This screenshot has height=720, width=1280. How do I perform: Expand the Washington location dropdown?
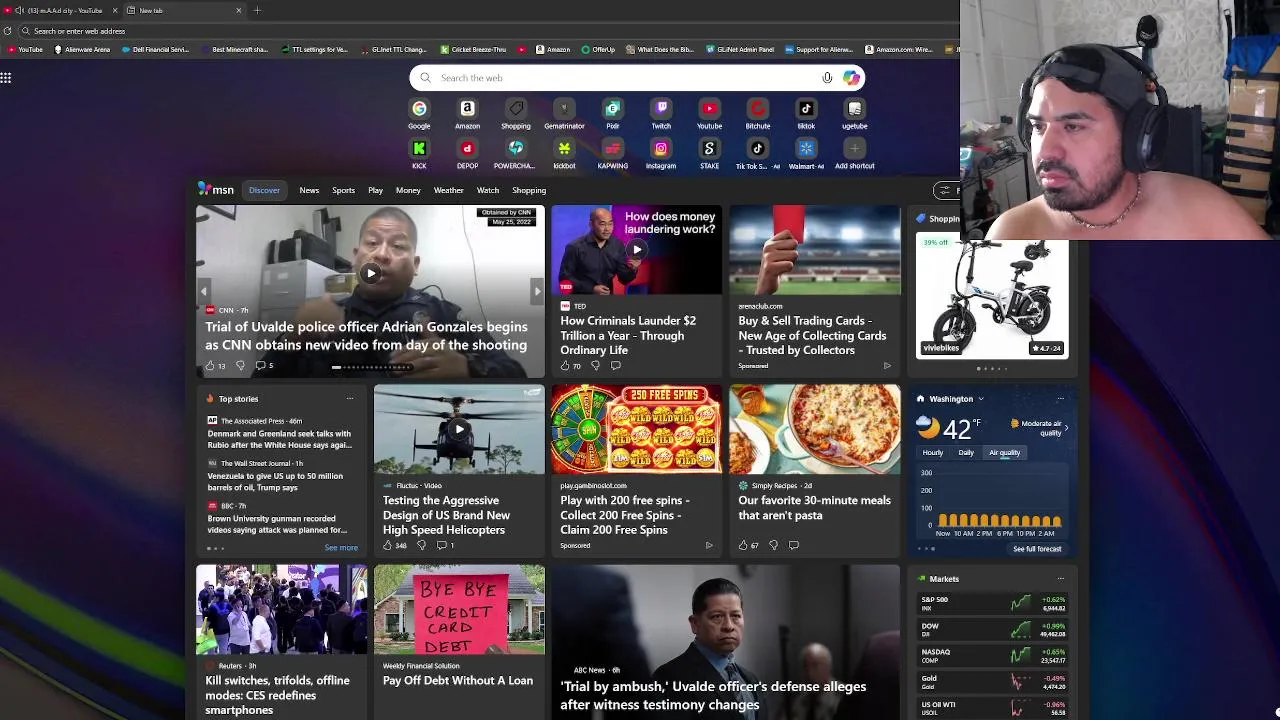pos(980,399)
